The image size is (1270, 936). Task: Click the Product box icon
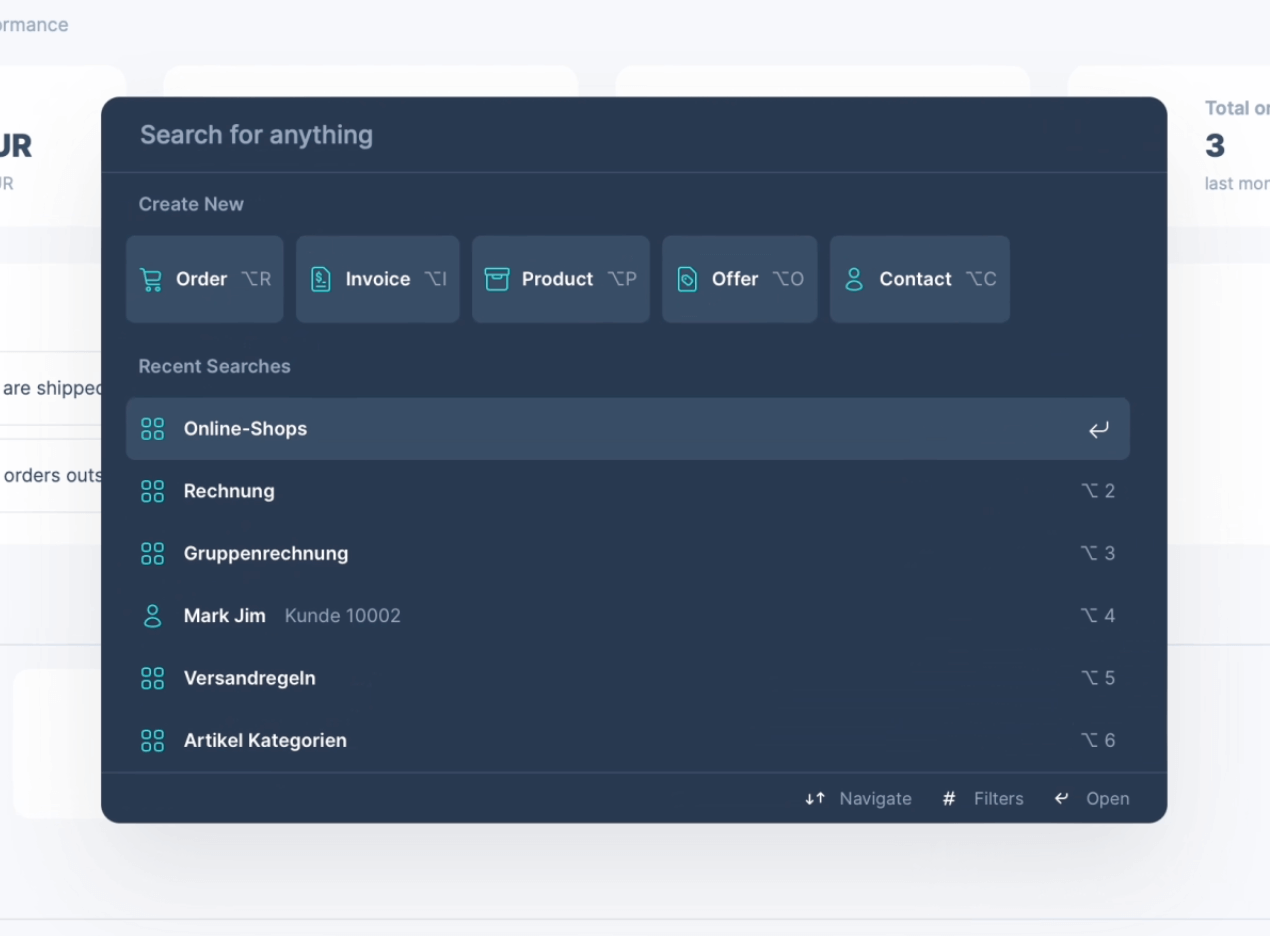tap(496, 279)
